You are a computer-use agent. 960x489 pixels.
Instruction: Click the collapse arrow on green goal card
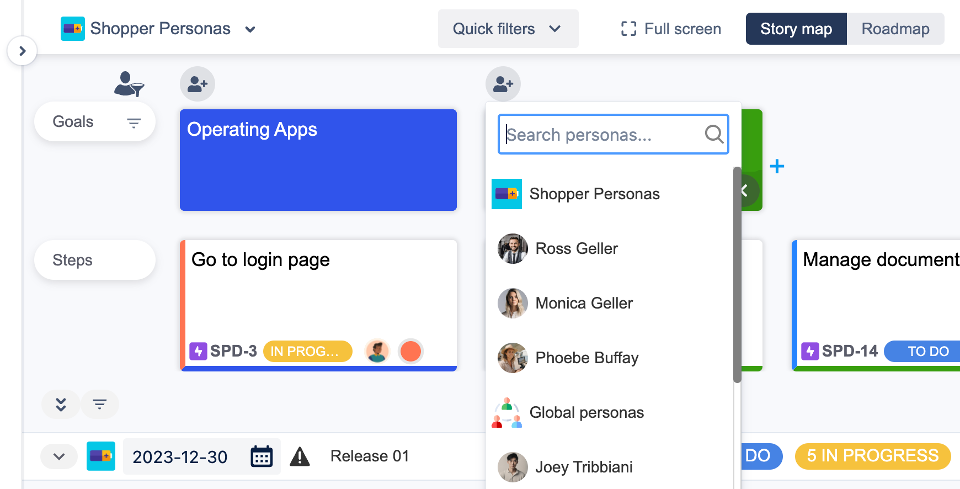click(746, 190)
